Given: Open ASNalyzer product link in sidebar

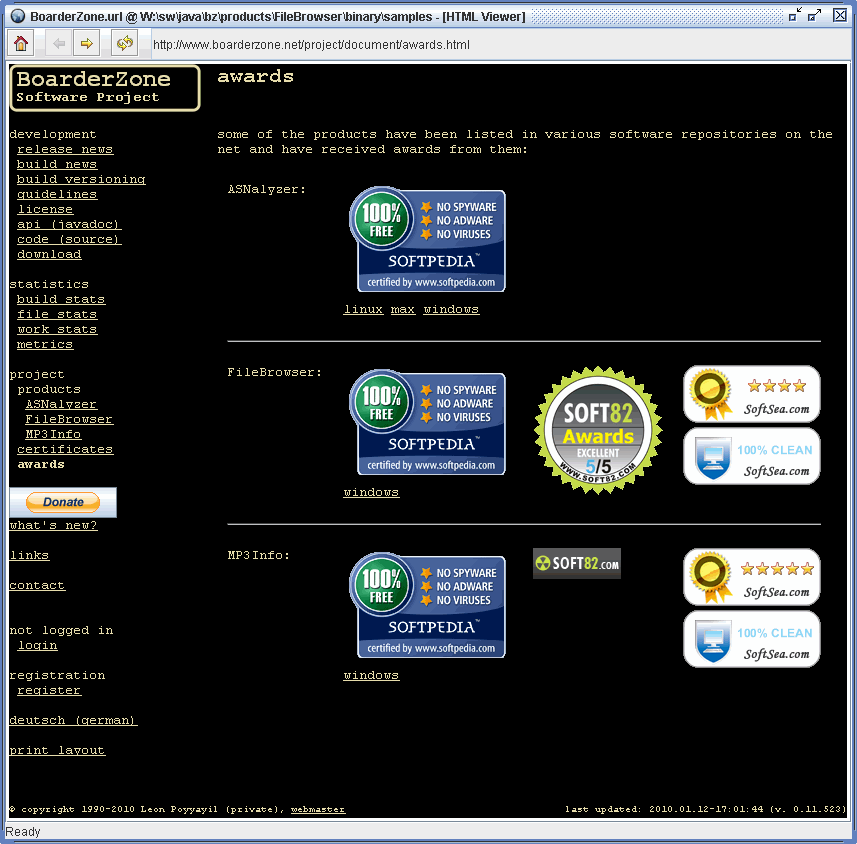Looking at the screenshot, I should 61,404.
